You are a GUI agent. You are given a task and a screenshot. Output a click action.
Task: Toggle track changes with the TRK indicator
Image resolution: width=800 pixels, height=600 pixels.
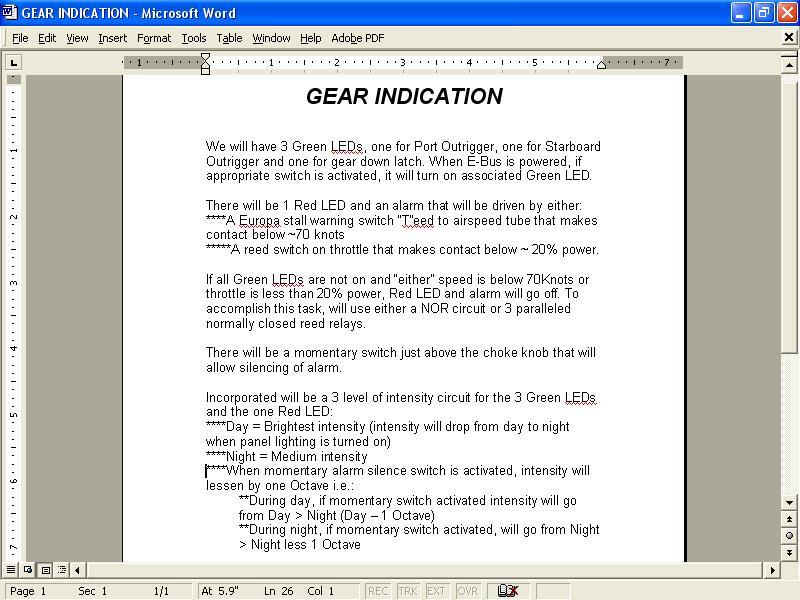(x=409, y=590)
